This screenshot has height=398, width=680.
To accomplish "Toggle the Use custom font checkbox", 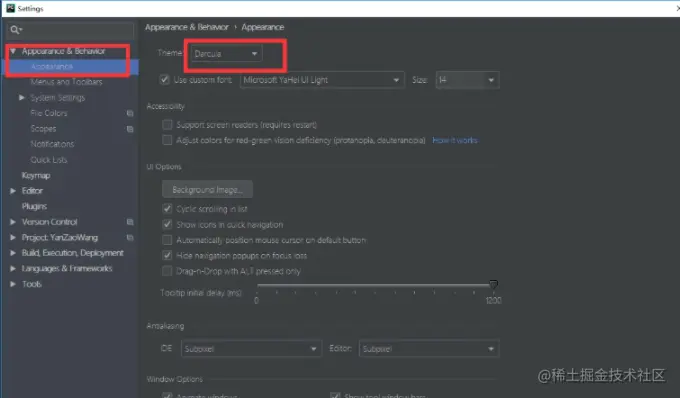I will pos(164,79).
